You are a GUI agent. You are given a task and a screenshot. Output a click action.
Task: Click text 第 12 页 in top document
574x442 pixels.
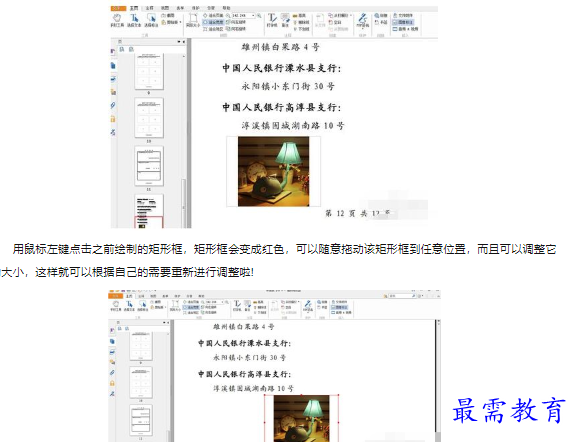(x=340, y=213)
